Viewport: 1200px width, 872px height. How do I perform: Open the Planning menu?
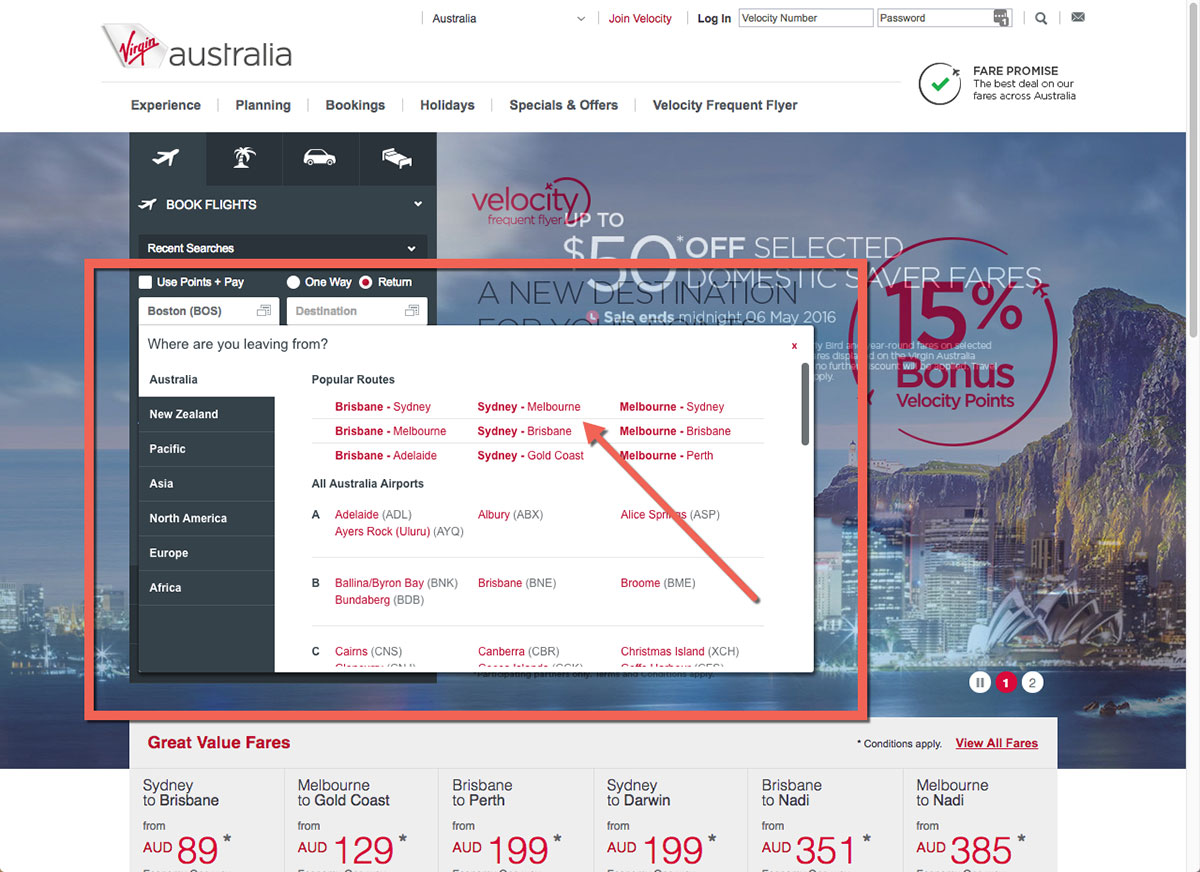[x=263, y=105]
